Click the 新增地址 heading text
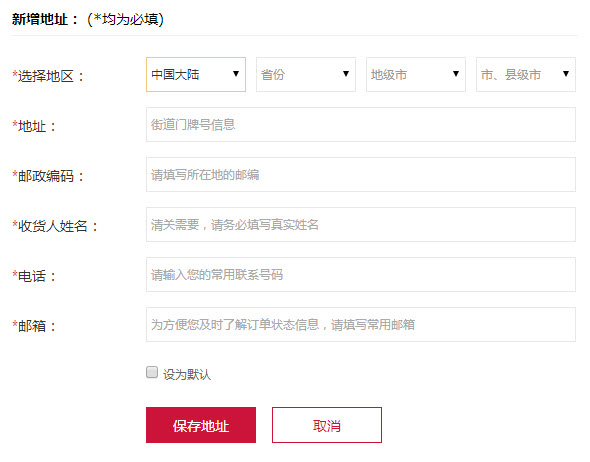590x462 pixels. click(40, 19)
